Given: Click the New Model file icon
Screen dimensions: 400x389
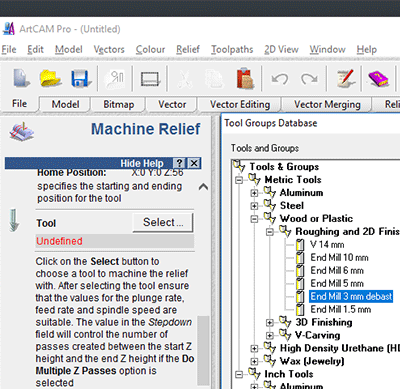Looking at the screenshot, I should (21, 78).
